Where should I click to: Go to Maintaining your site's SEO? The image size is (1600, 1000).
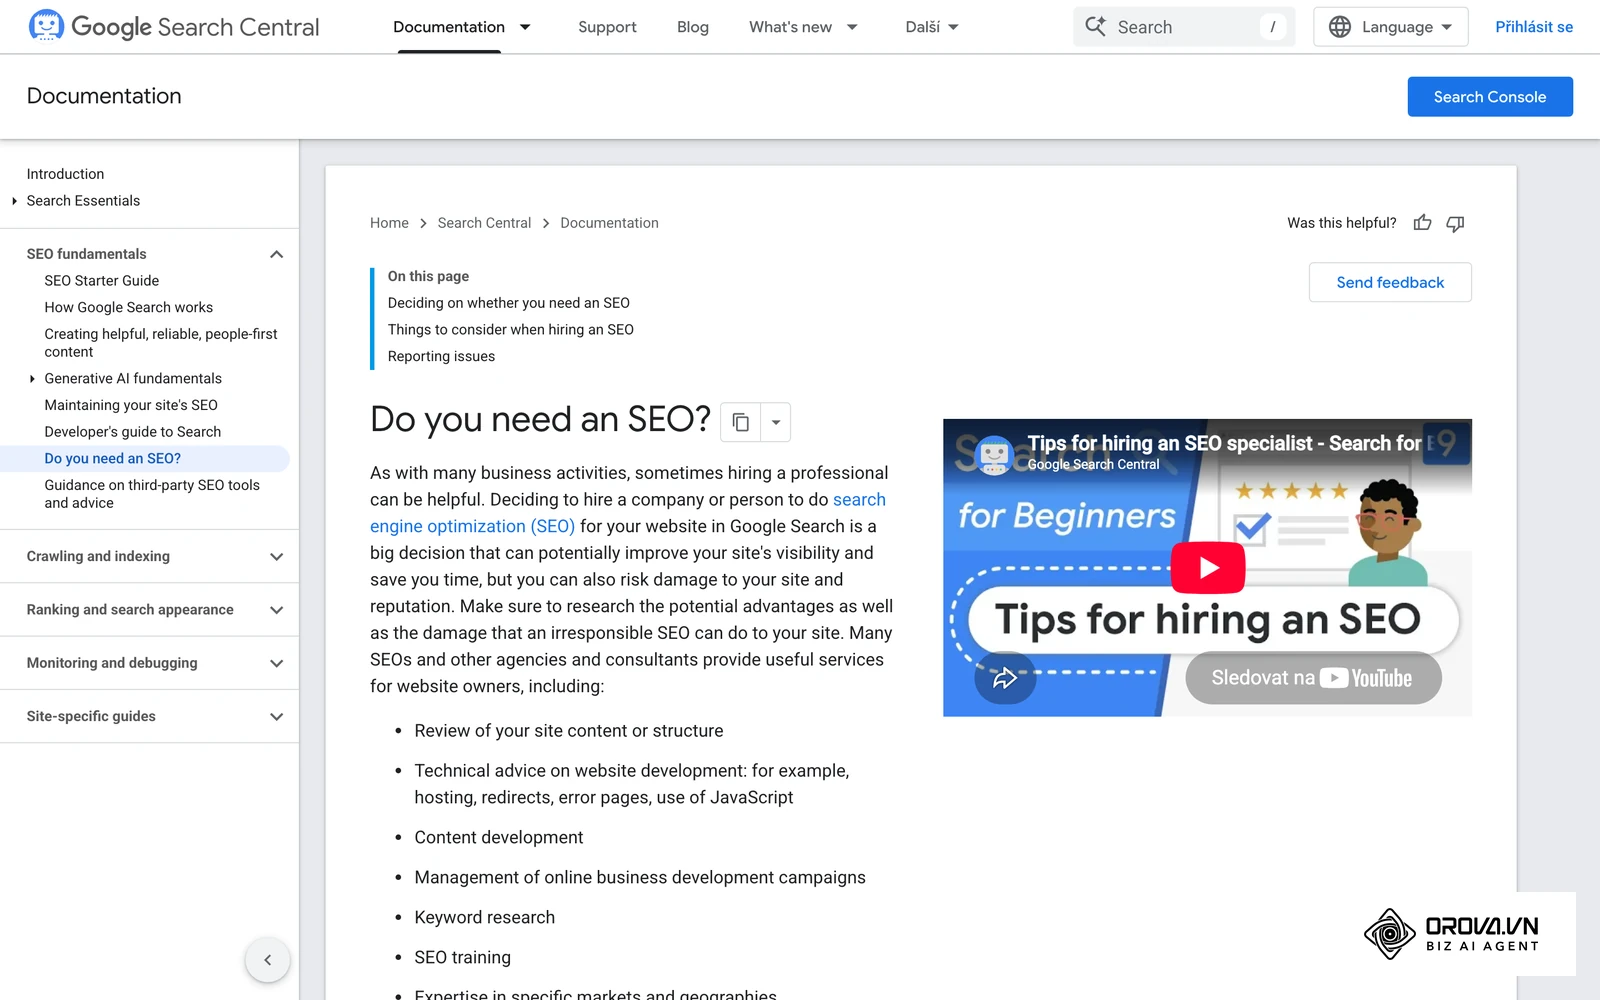(131, 405)
